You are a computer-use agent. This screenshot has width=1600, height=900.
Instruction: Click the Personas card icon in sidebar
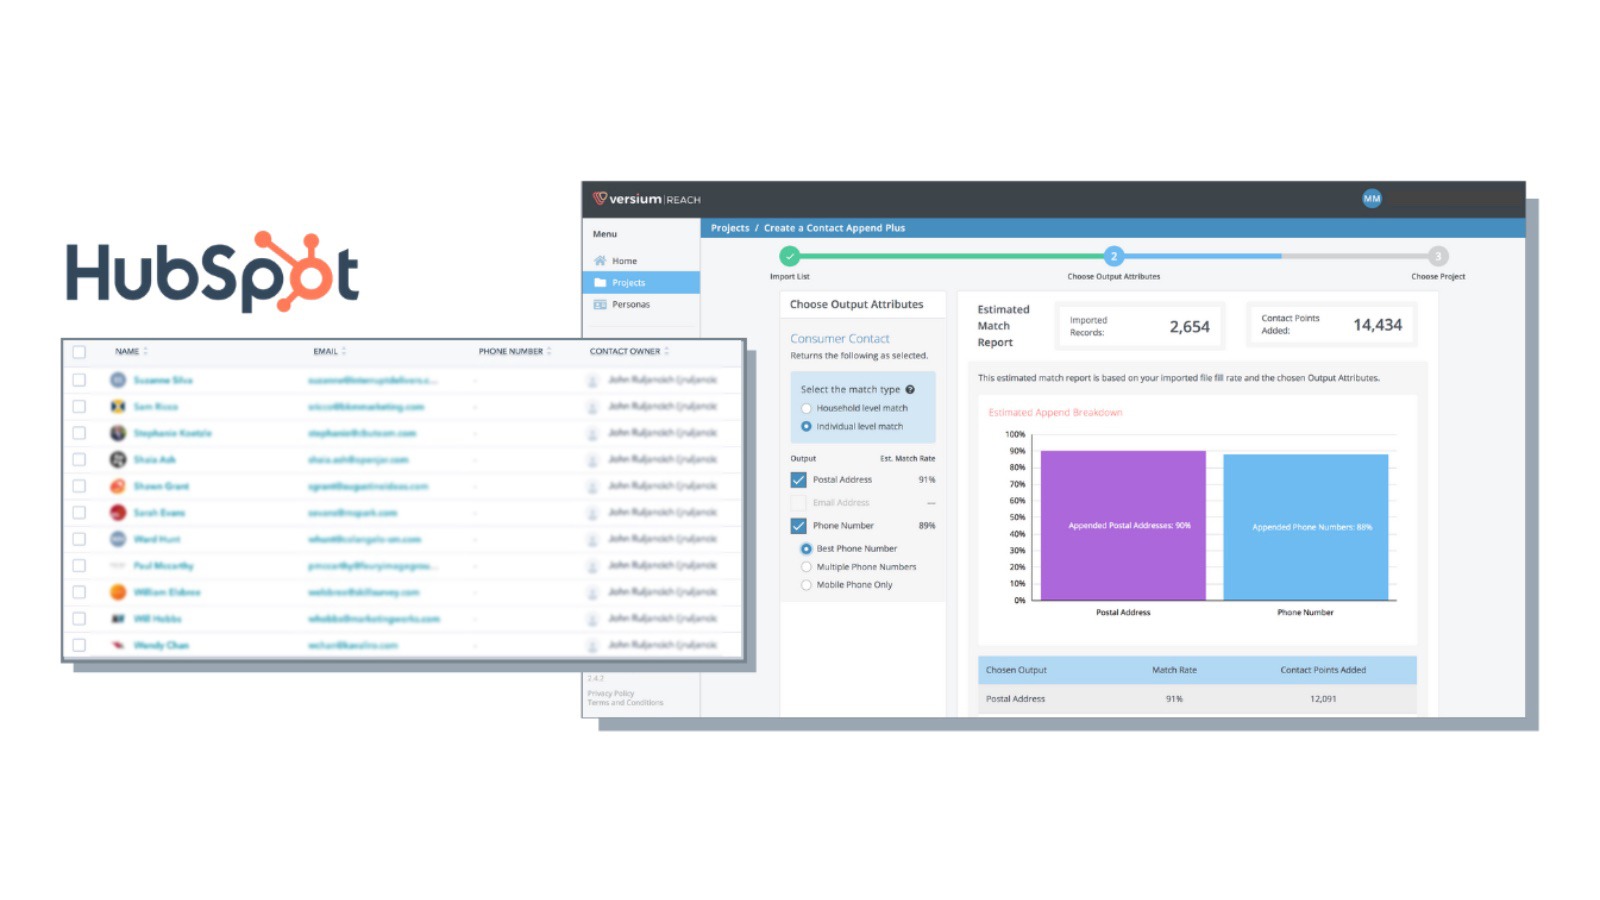click(600, 304)
